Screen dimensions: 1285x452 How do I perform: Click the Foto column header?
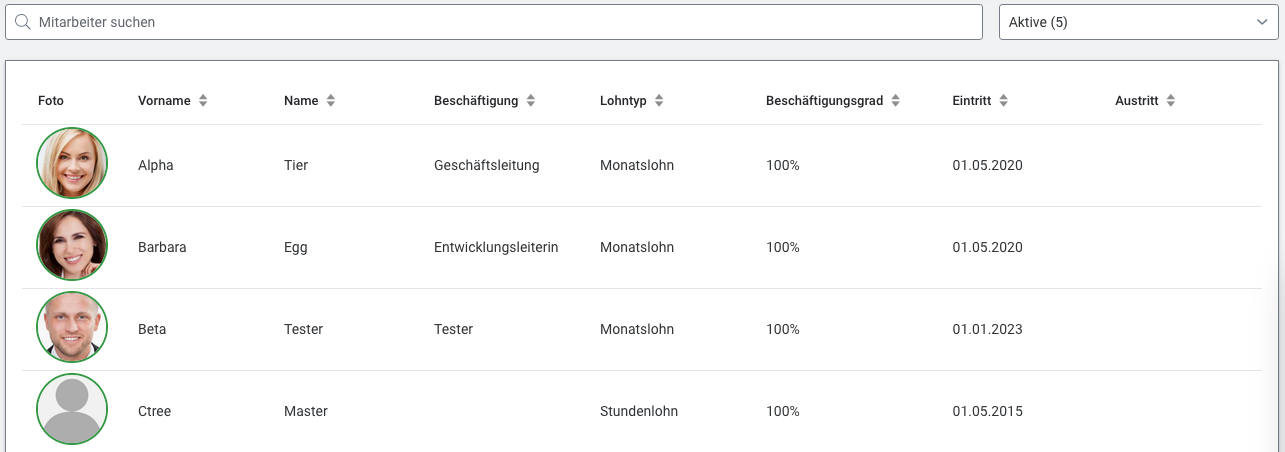51,101
